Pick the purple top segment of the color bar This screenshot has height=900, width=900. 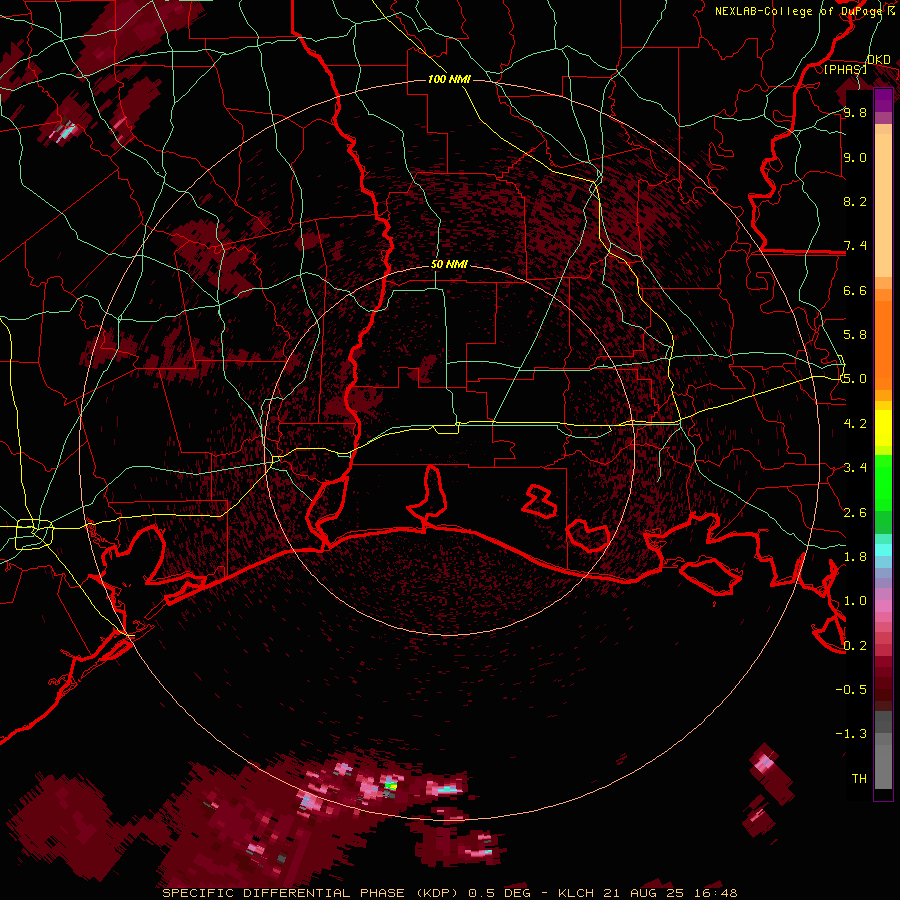[x=883, y=100]
